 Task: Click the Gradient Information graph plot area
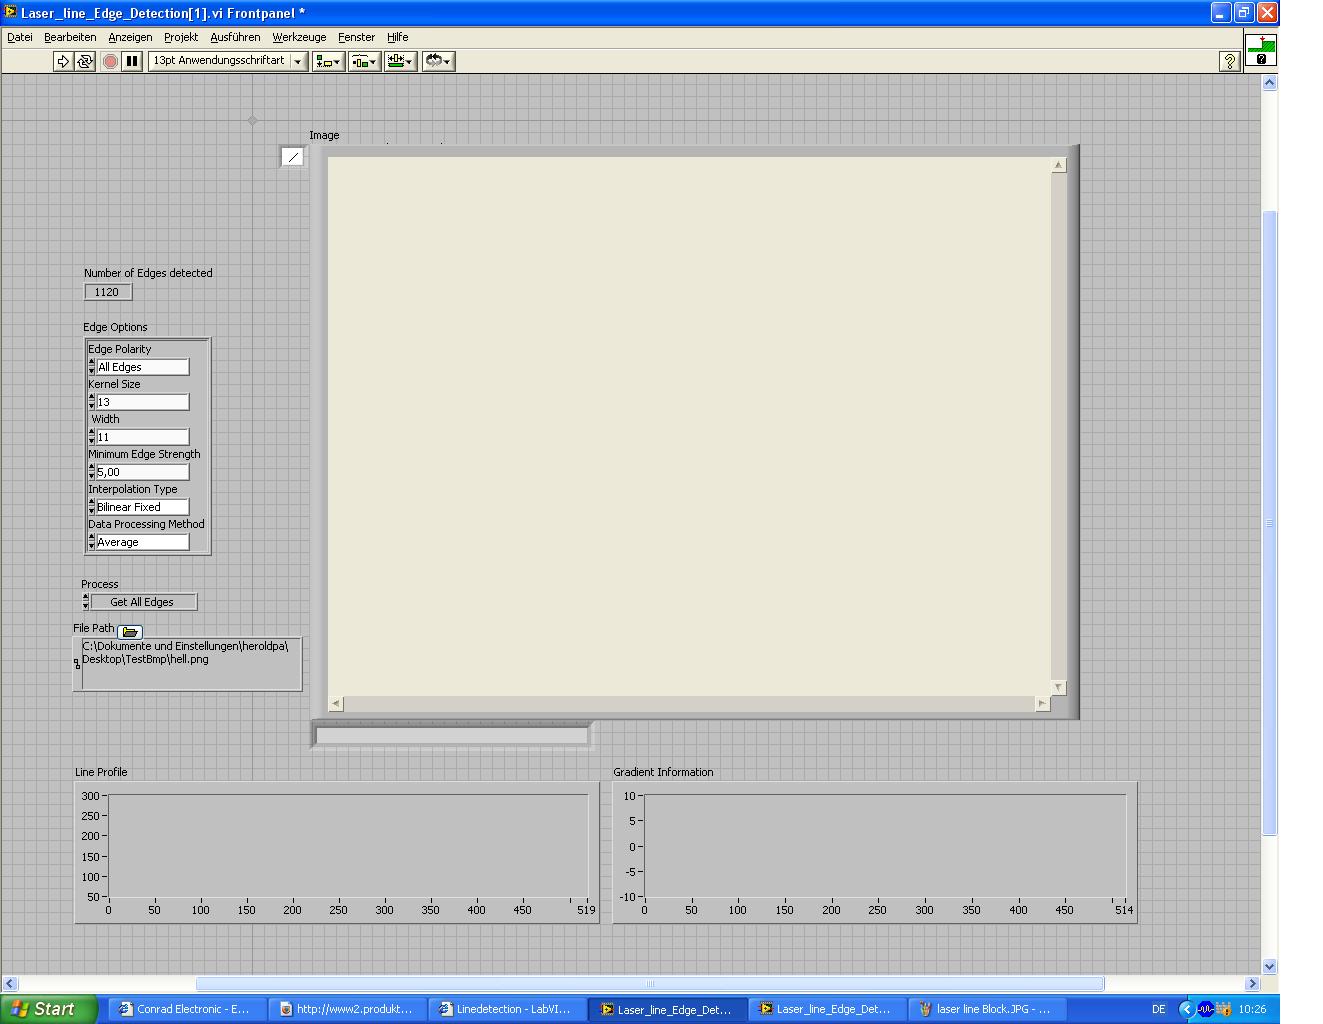[885, 846]
